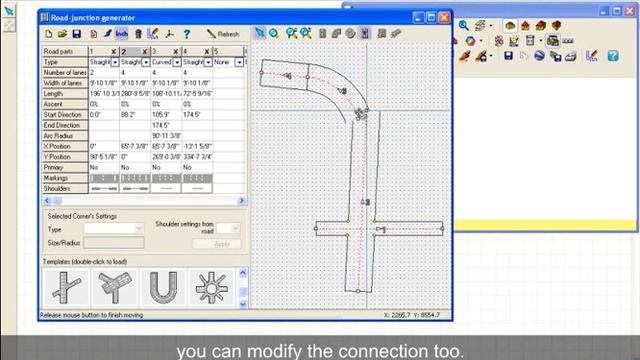Viewport: 640px width, 360px height.
Task: Click the layers icon in background window
Action: [480, 25]
